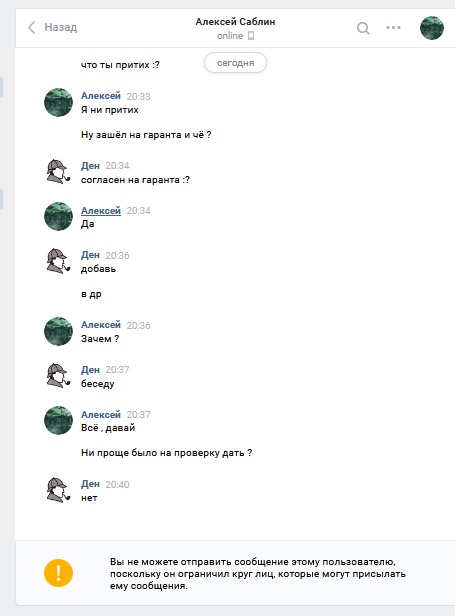Click the 20:40 timestamp of last message
Viewport: 455px width, 616px height.
click(x=117, y=484)
